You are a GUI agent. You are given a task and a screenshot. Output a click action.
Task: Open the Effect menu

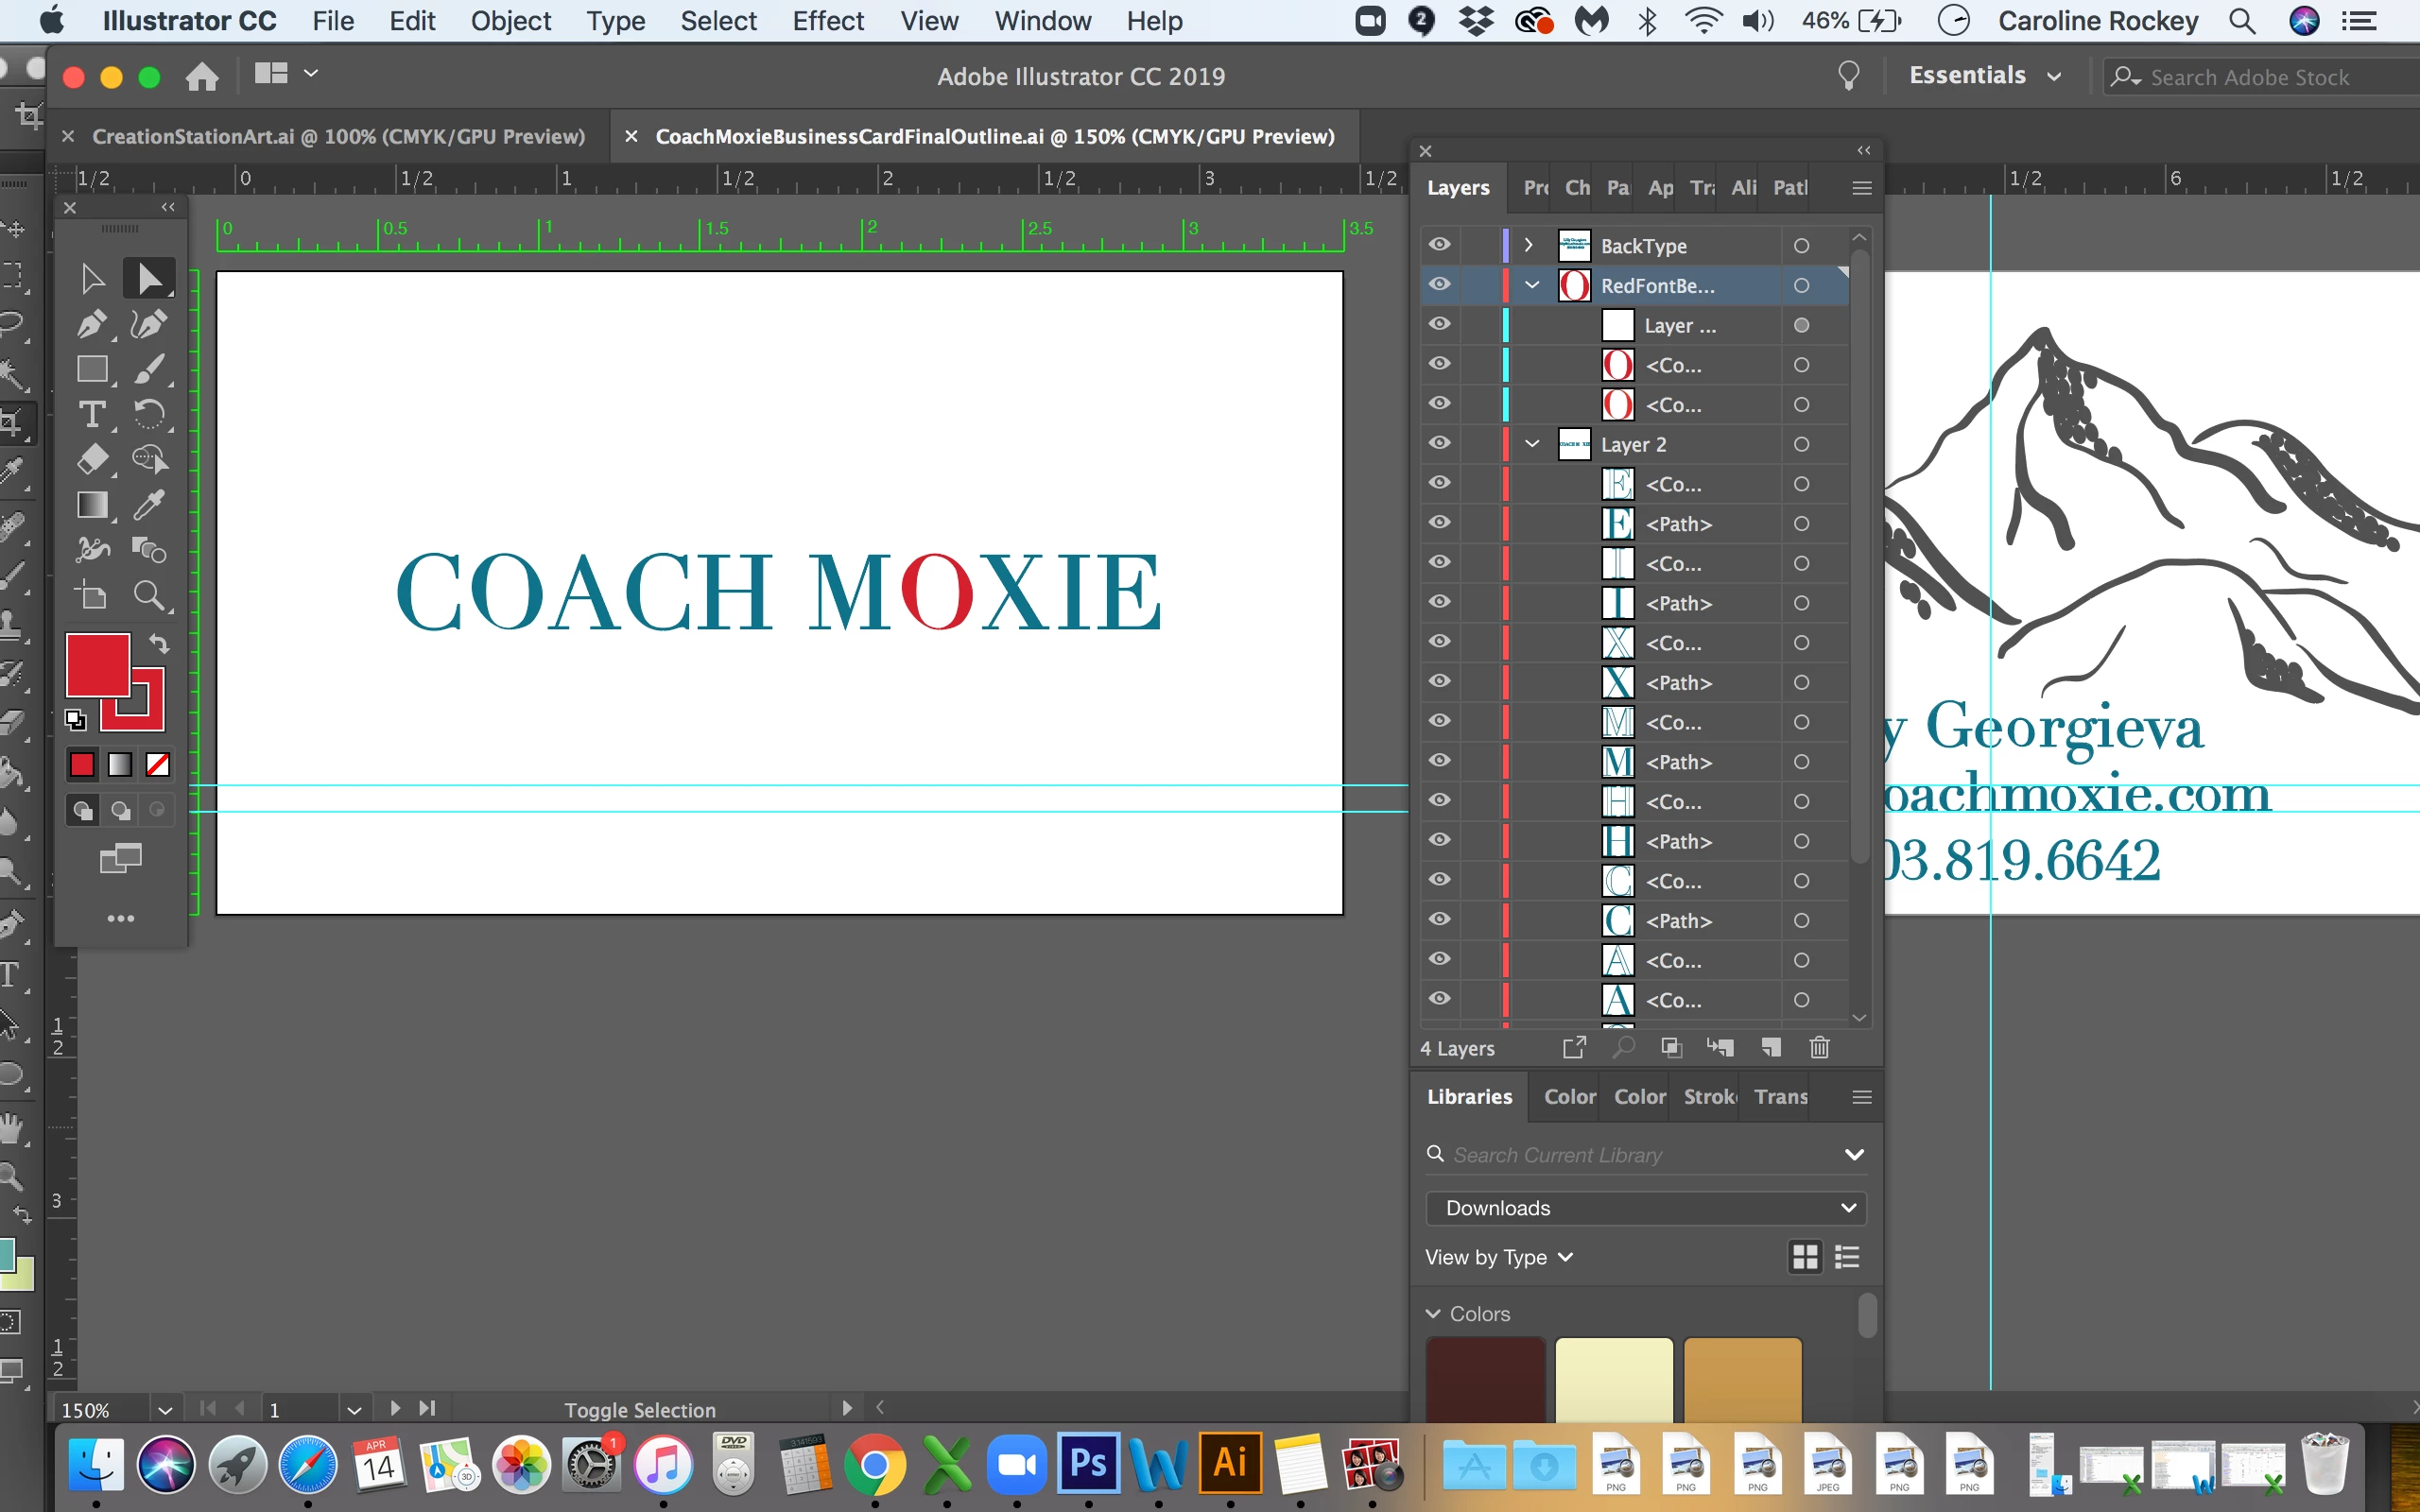point(827,21)
